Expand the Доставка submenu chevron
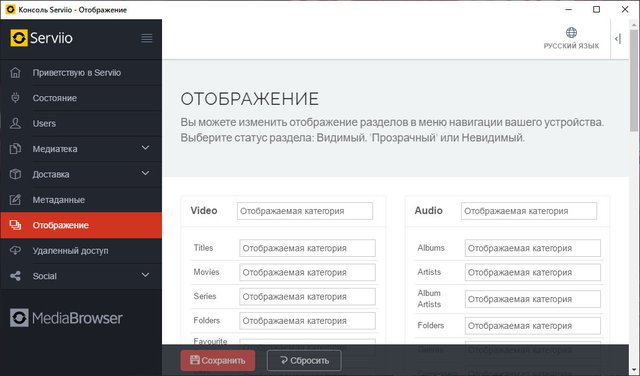Viewport: 640px width, 376px height. coord(145,173)
